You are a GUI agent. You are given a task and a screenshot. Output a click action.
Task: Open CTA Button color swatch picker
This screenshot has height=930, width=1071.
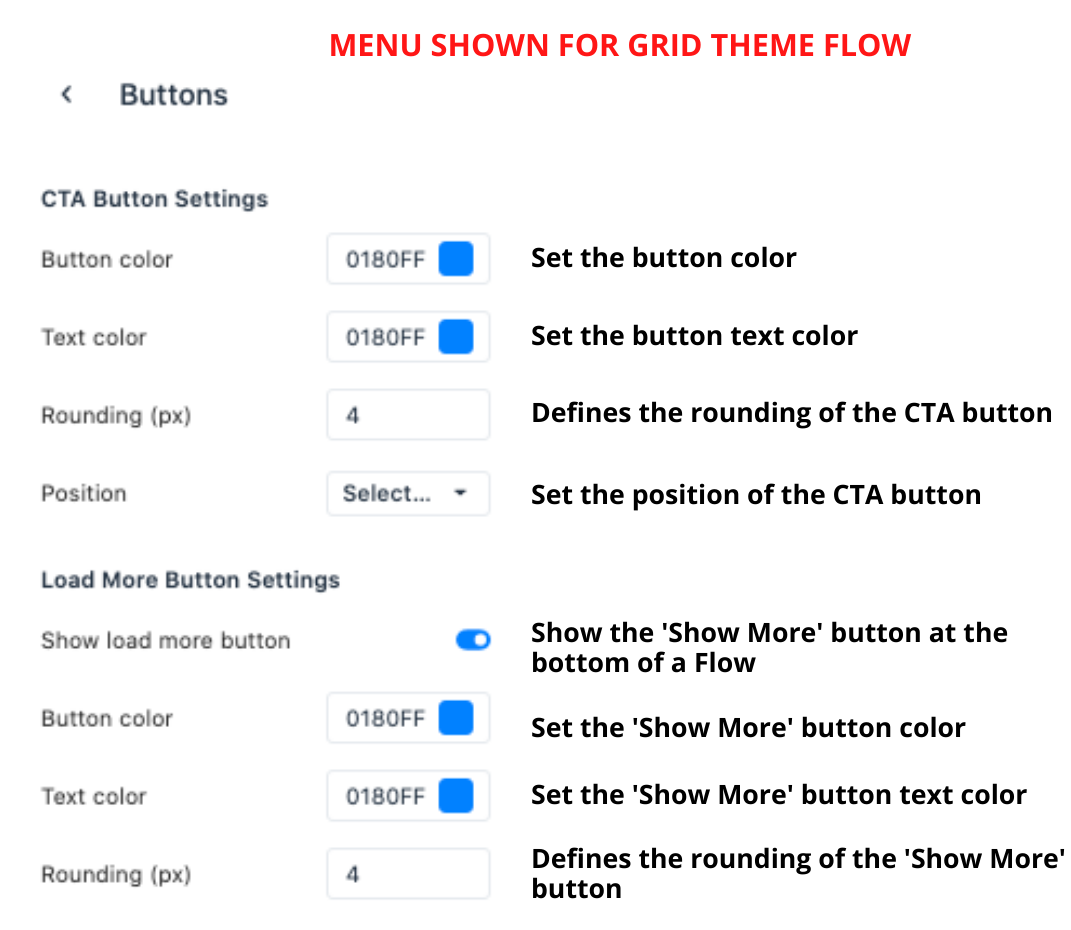click(x=456, y=260)
